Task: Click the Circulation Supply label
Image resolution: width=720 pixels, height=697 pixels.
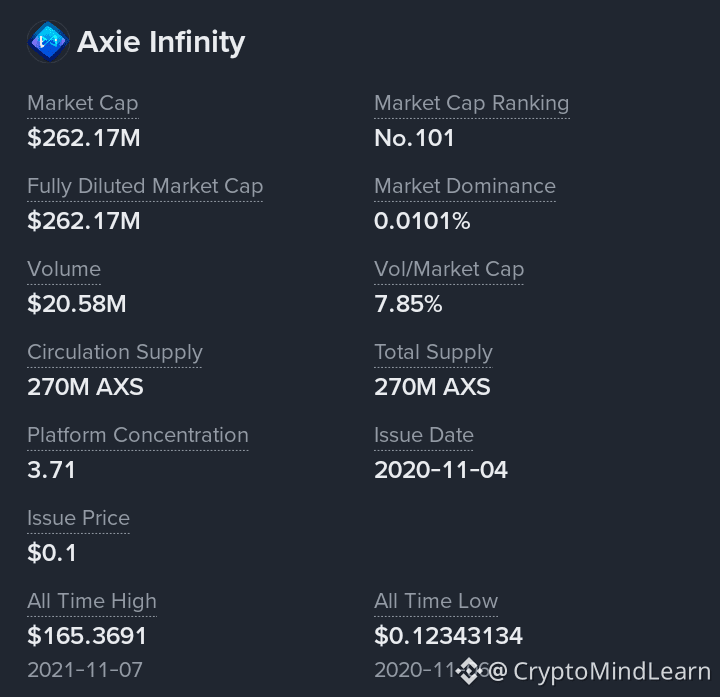Action: 115,352
